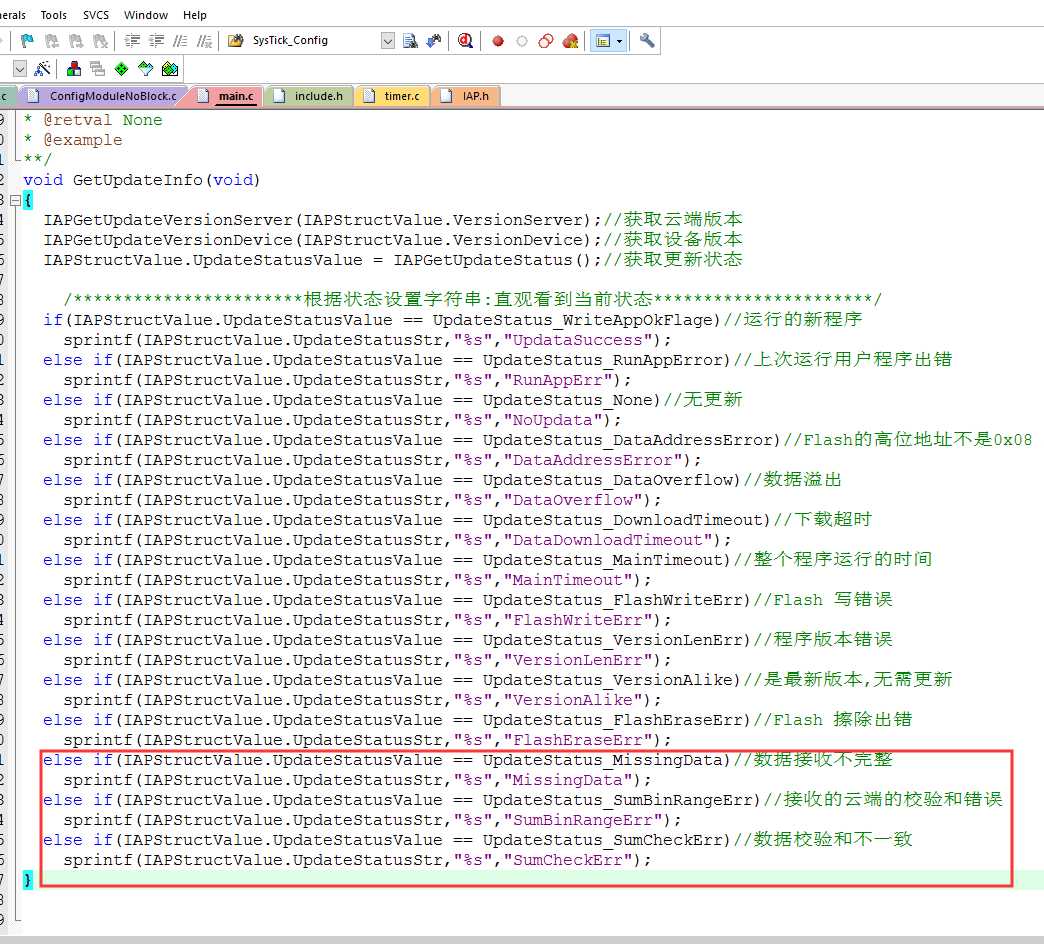Image resolution: width=1044 pixels, height=944 pixels.
Task: Click the Find icon with document
Action: (410, 41)
